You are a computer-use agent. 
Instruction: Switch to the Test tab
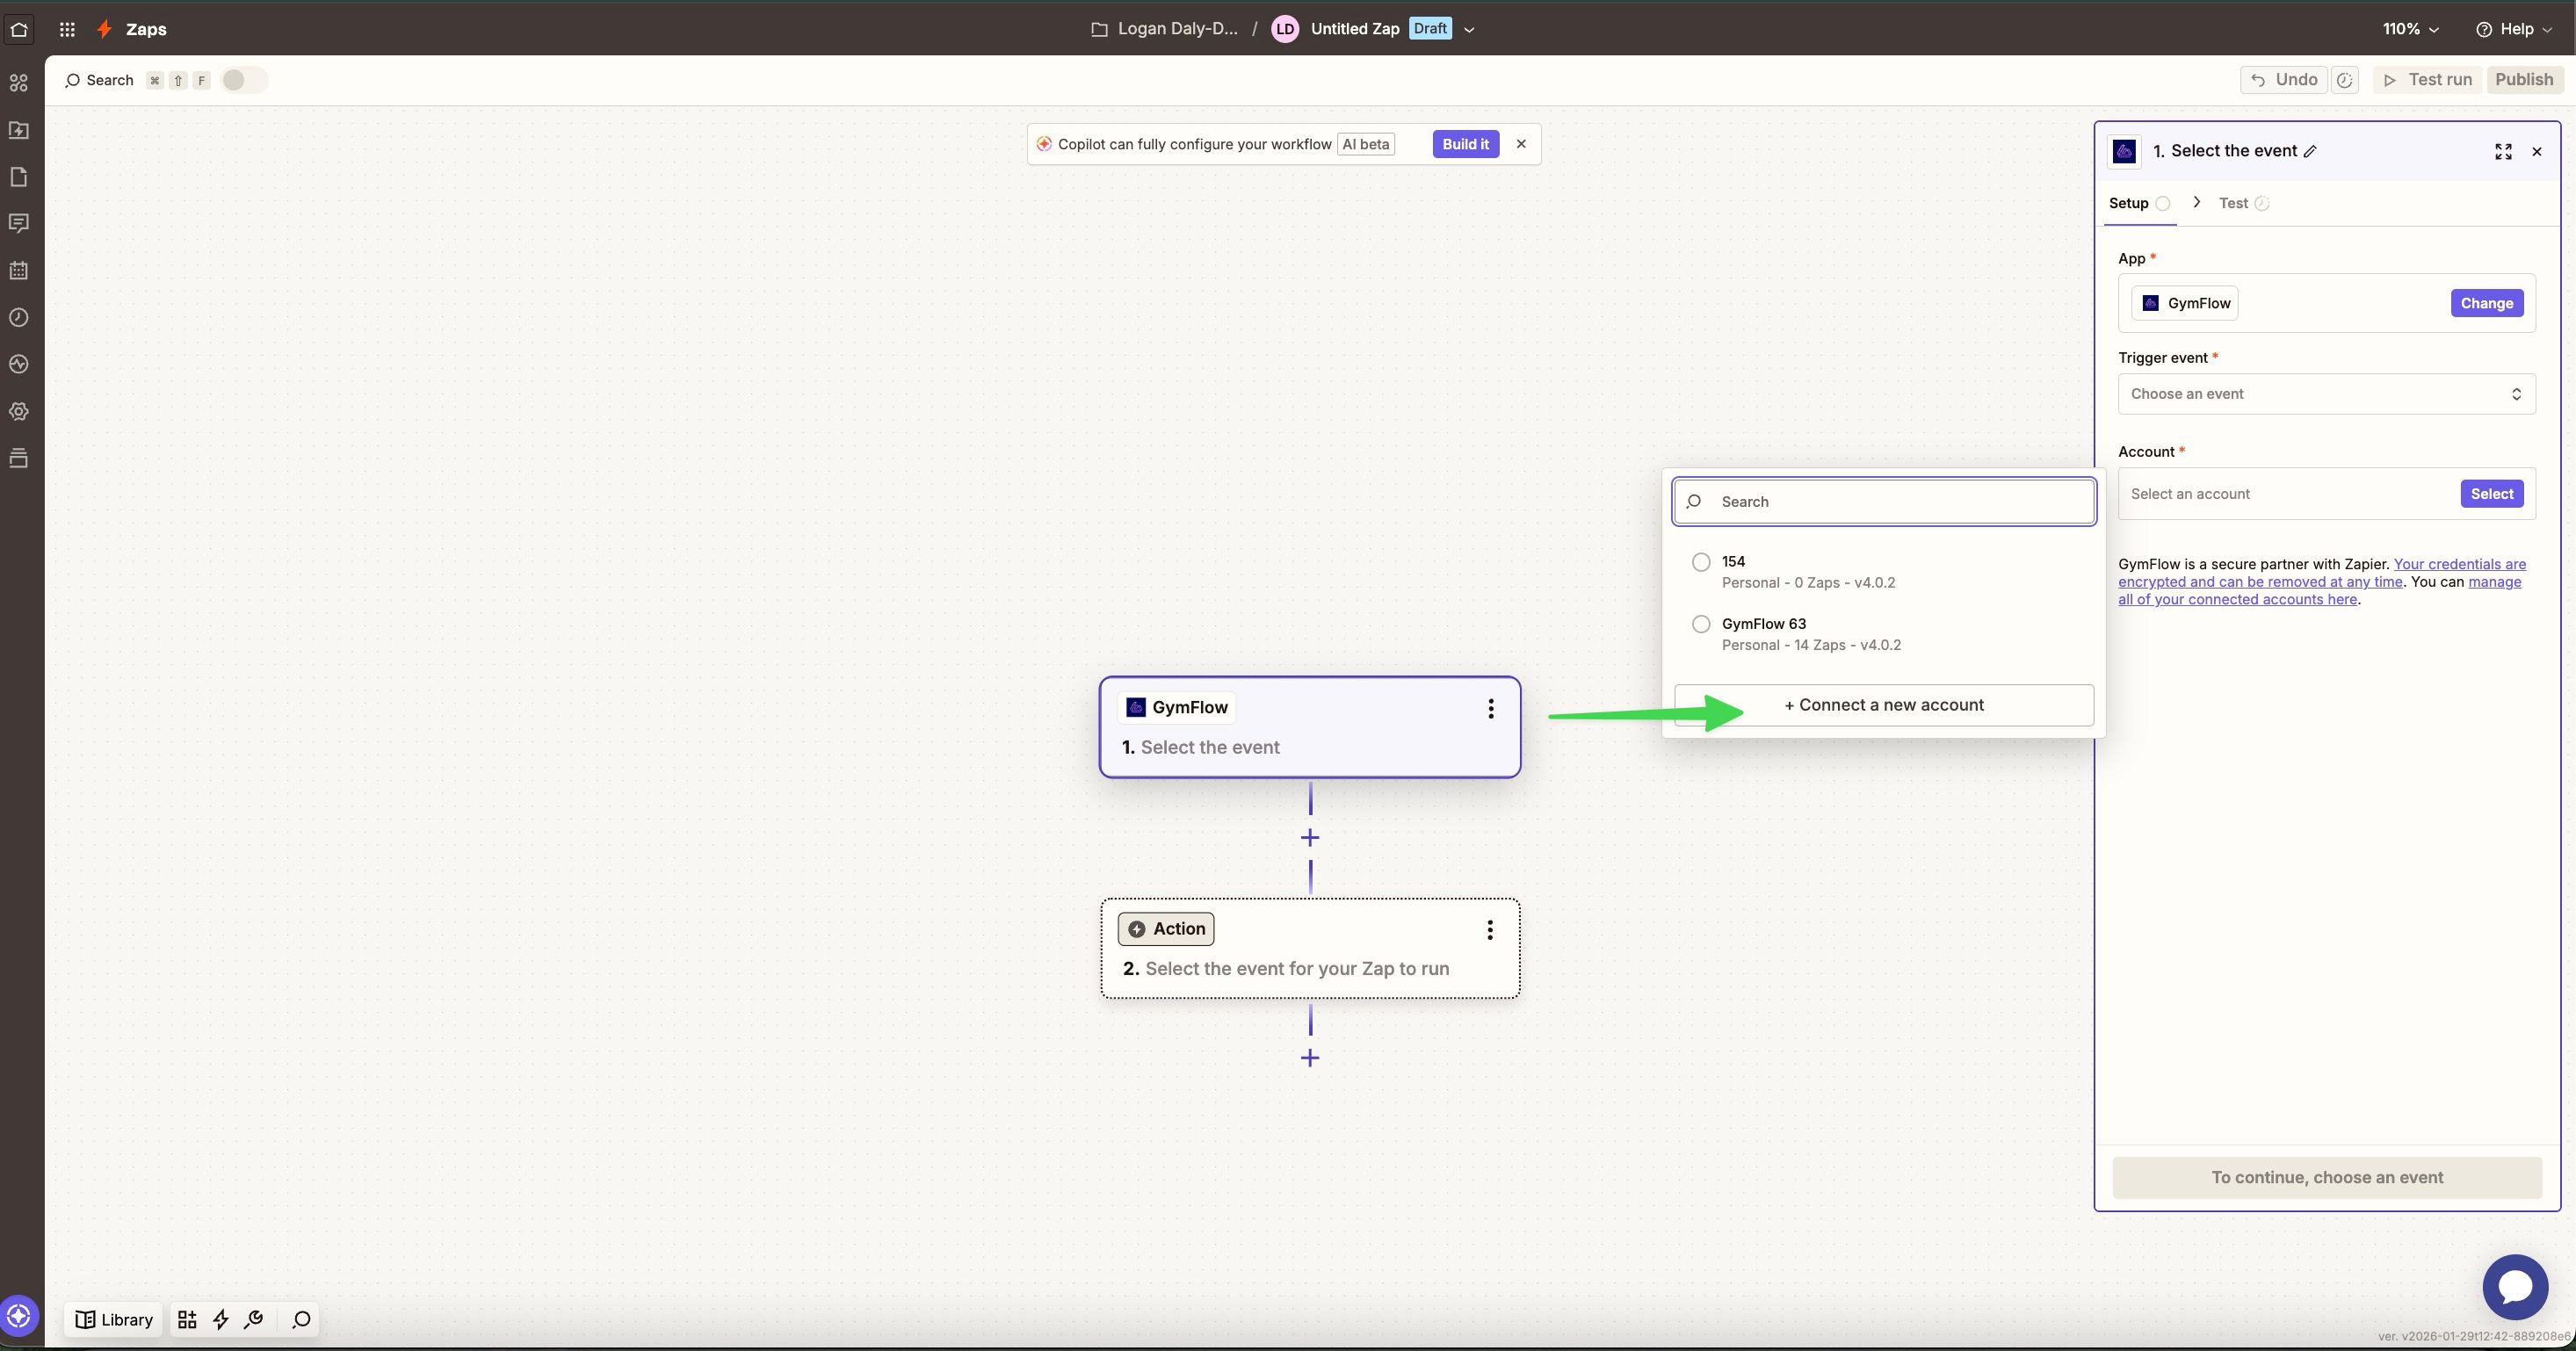pos(2243,203)
